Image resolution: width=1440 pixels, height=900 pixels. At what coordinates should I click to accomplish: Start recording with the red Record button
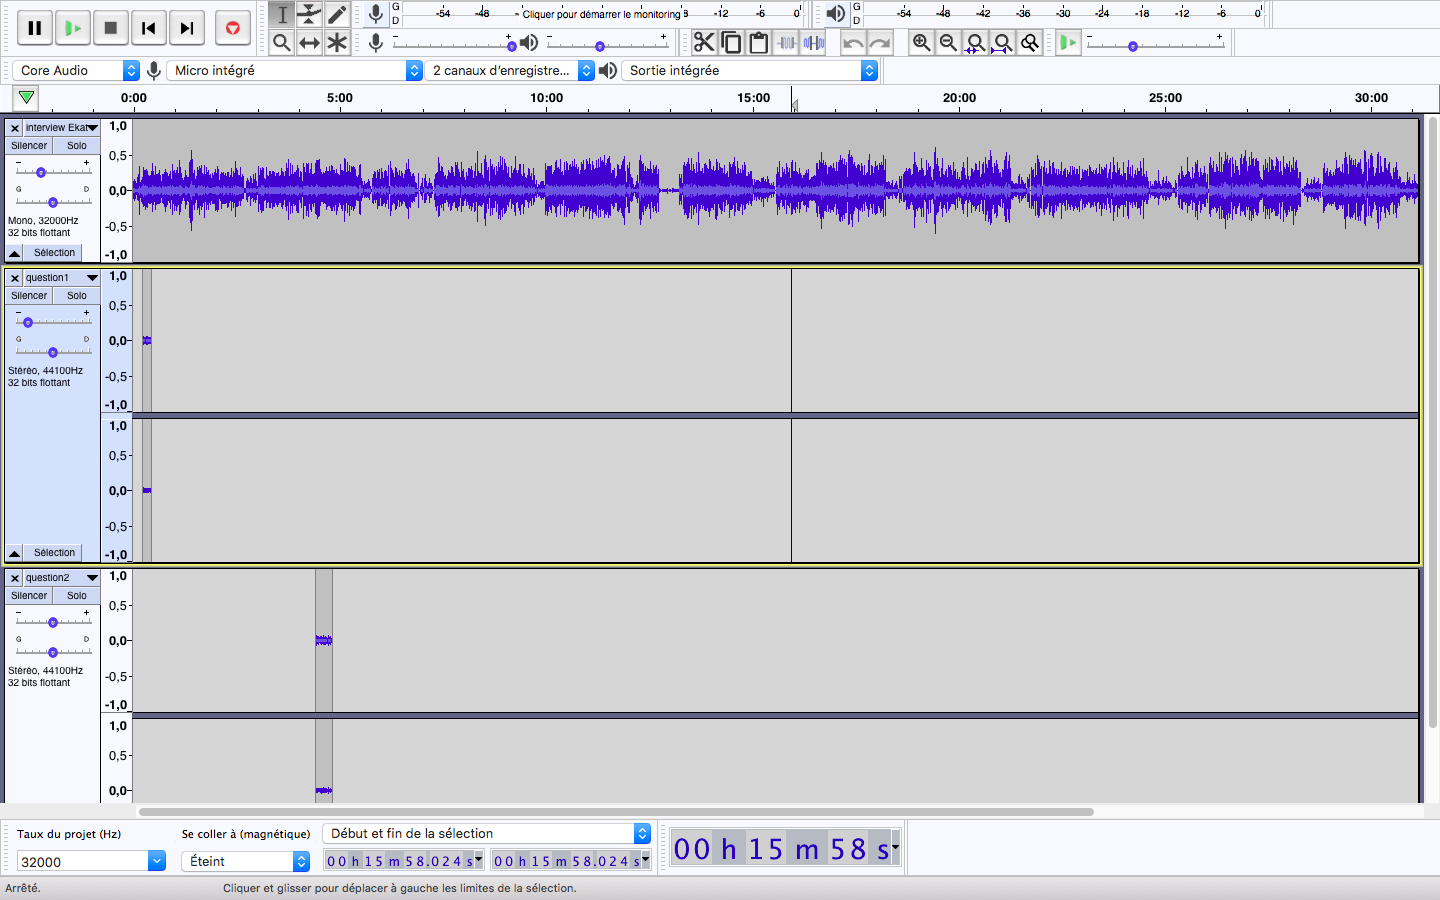(x=233, y=28)
